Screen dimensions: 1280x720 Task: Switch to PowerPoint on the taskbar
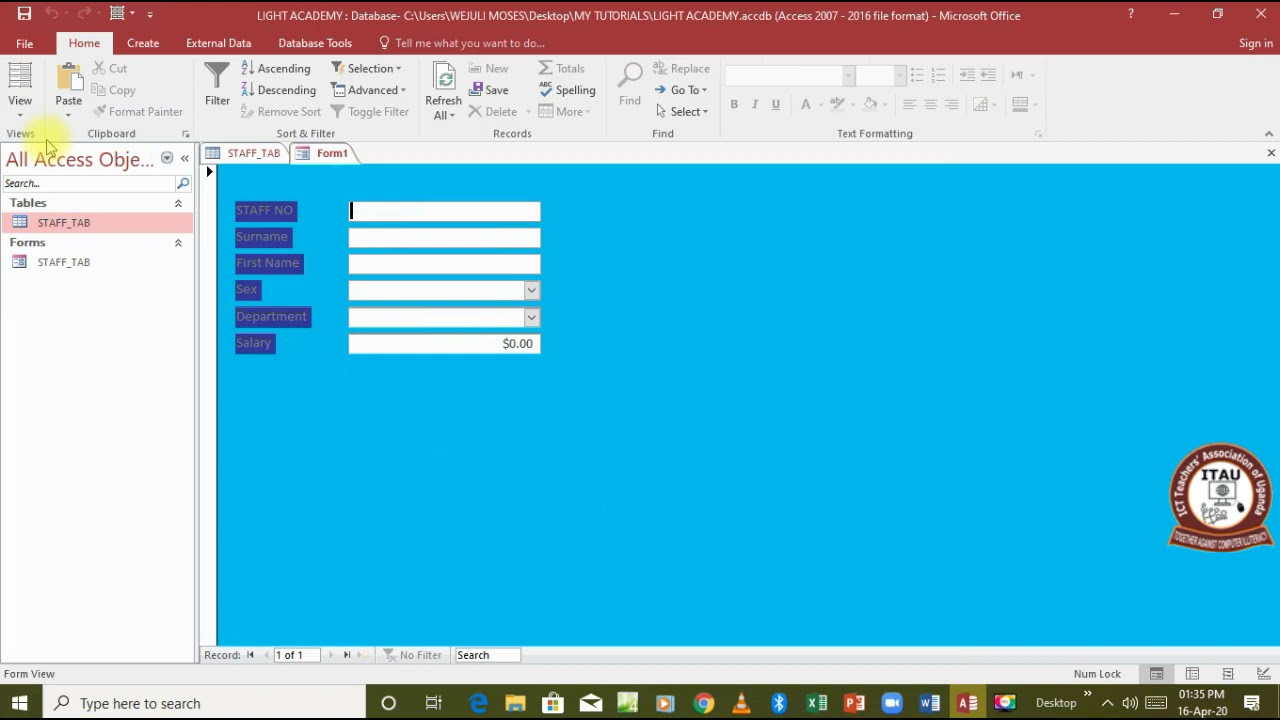coord(854,703)
